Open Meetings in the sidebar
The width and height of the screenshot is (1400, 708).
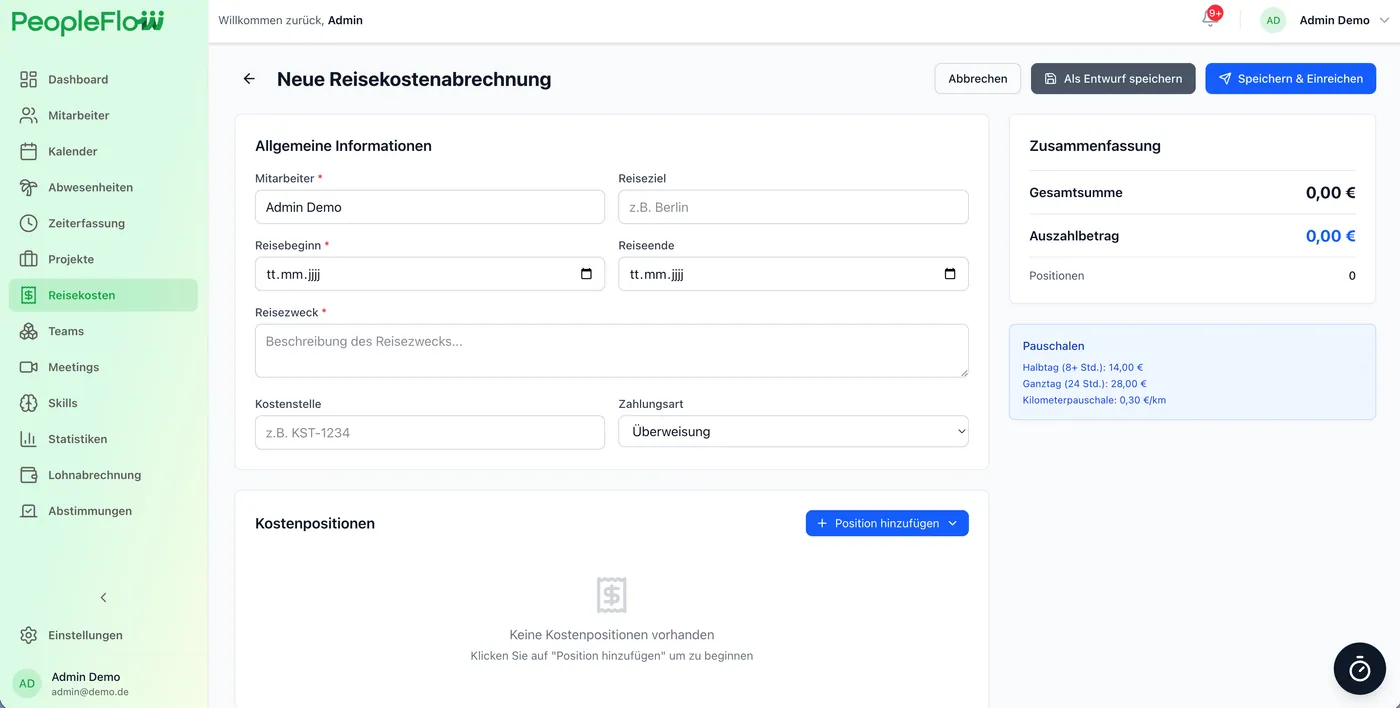[103, 367]
